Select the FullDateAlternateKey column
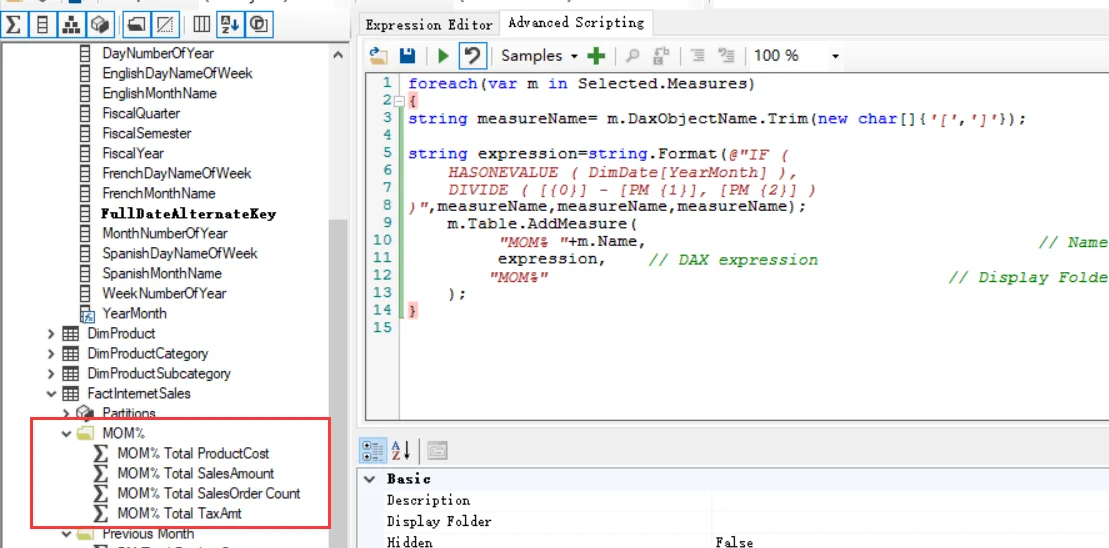Viewport: 1109px width, 548px height. pyautogui.click(x=189, y=214)
